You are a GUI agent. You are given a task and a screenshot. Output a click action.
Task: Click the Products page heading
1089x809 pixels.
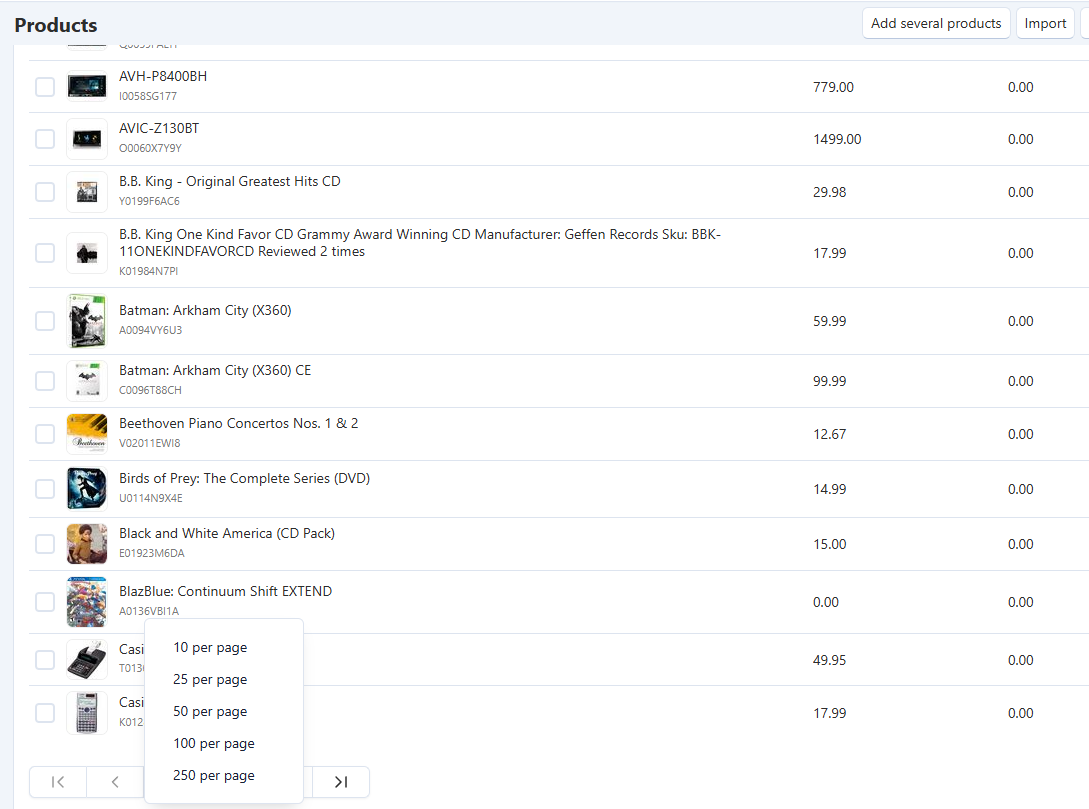[56, 25]
